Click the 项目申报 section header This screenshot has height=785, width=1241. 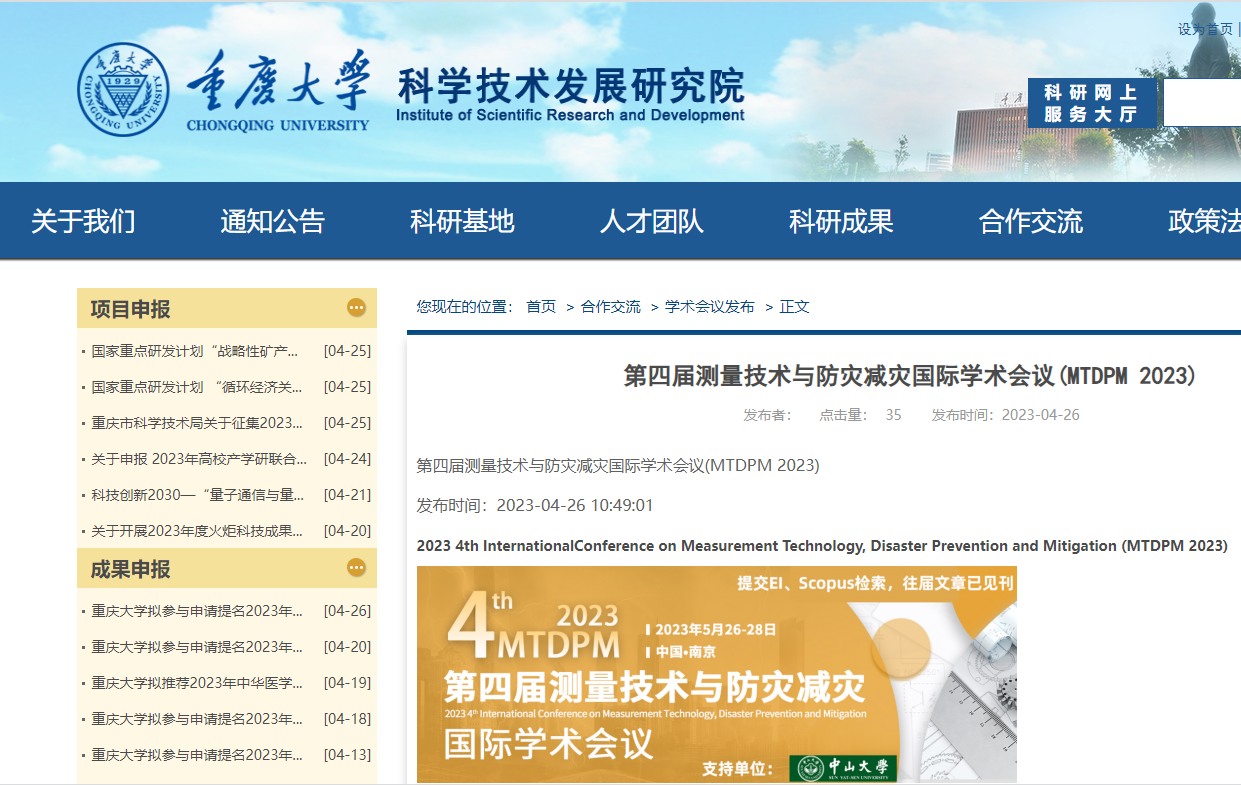[130, 309]
